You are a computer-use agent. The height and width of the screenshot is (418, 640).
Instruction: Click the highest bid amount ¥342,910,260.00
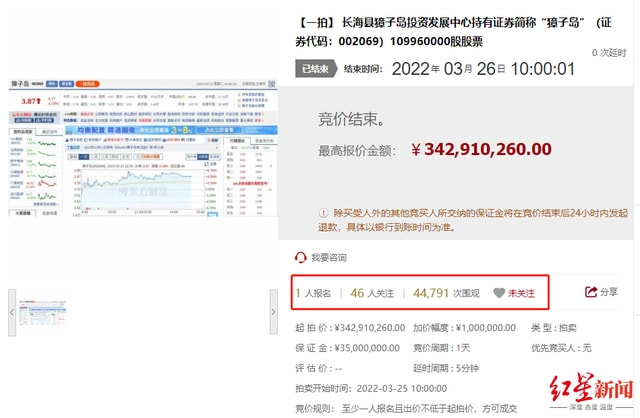coord(488,149)
